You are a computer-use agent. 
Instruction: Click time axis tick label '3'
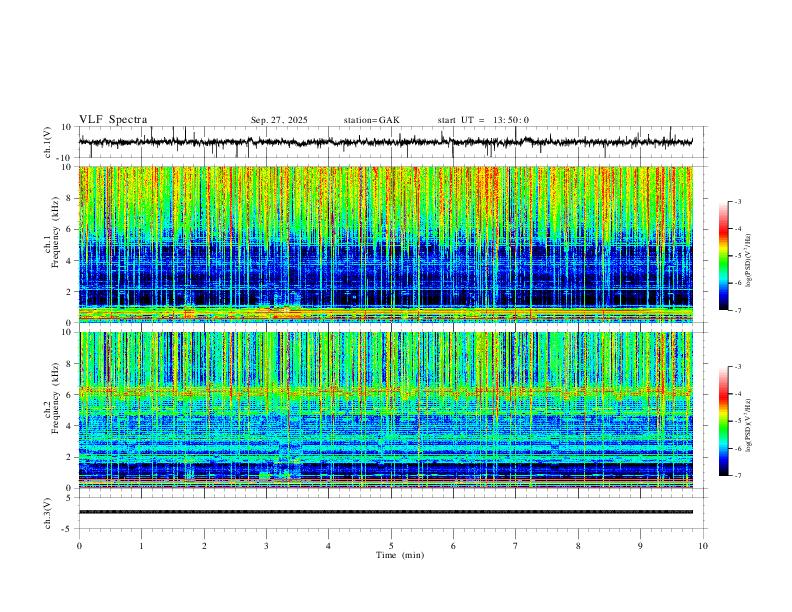266,546
